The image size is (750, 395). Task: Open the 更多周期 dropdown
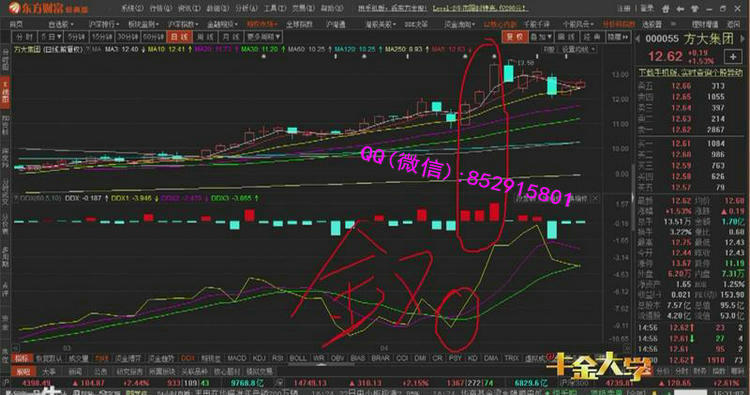point(263,37)
